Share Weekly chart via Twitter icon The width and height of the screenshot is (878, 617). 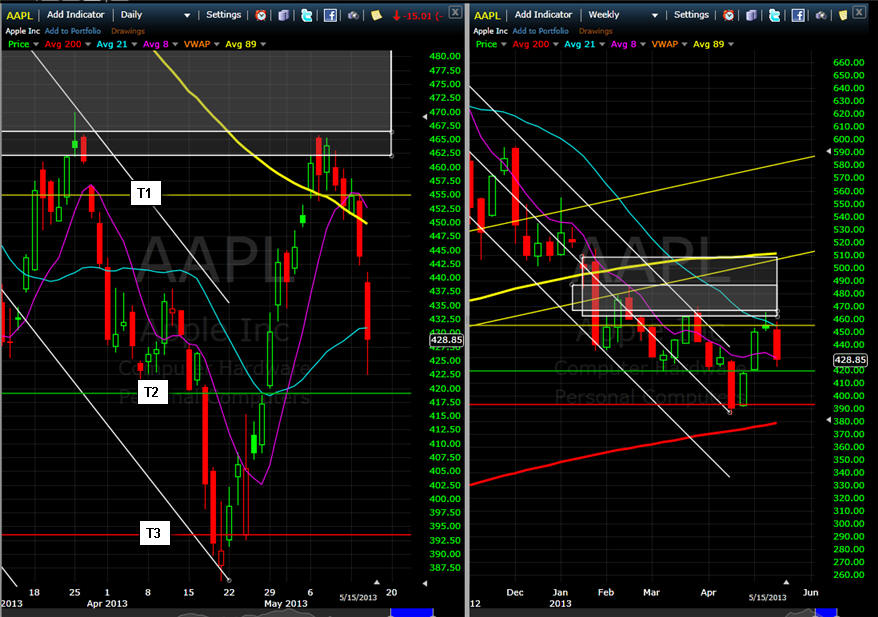pyautogui.click(x=774, y=15)
